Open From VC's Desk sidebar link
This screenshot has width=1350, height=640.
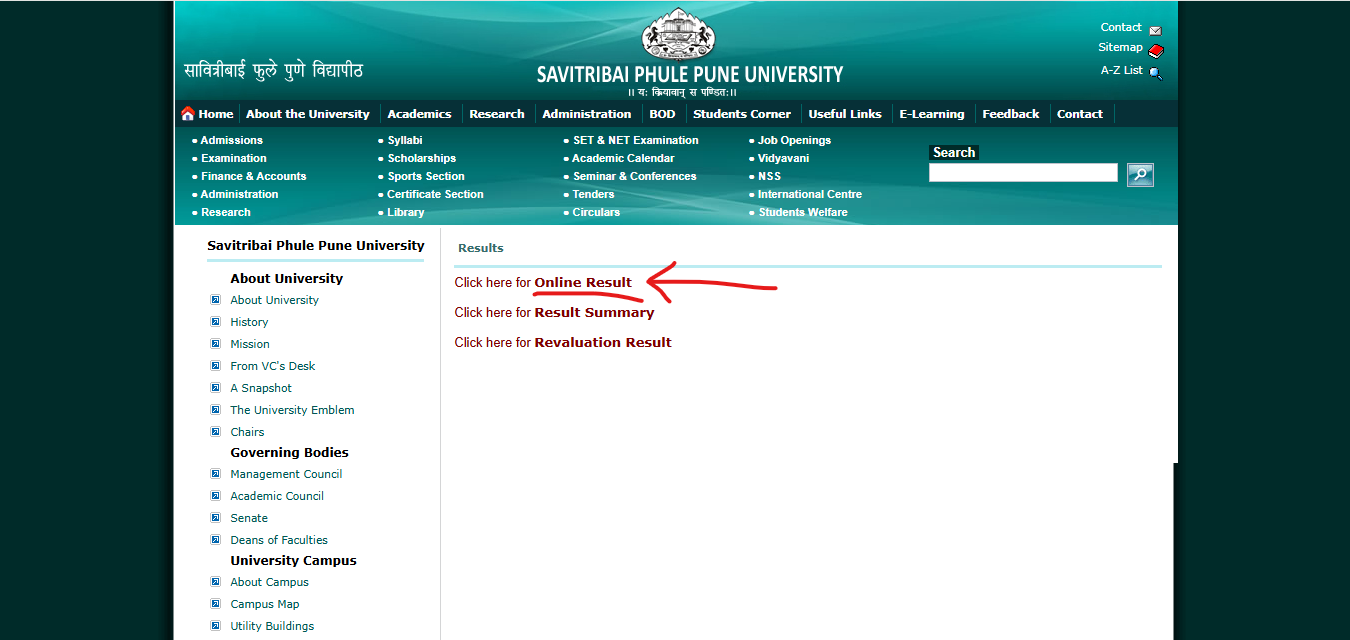pos(273,366)
